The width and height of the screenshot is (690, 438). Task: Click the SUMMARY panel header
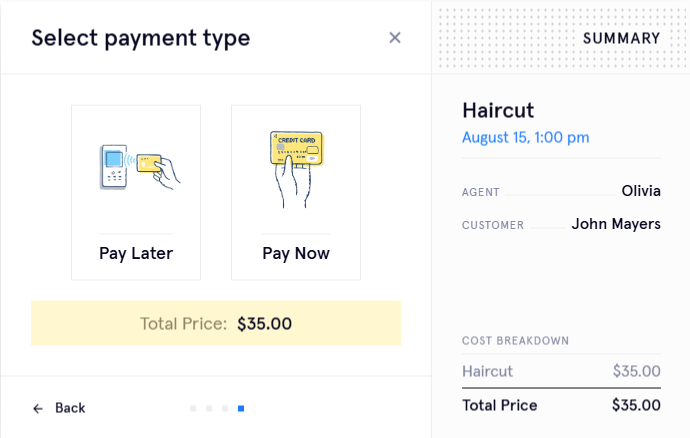point(621,39)
